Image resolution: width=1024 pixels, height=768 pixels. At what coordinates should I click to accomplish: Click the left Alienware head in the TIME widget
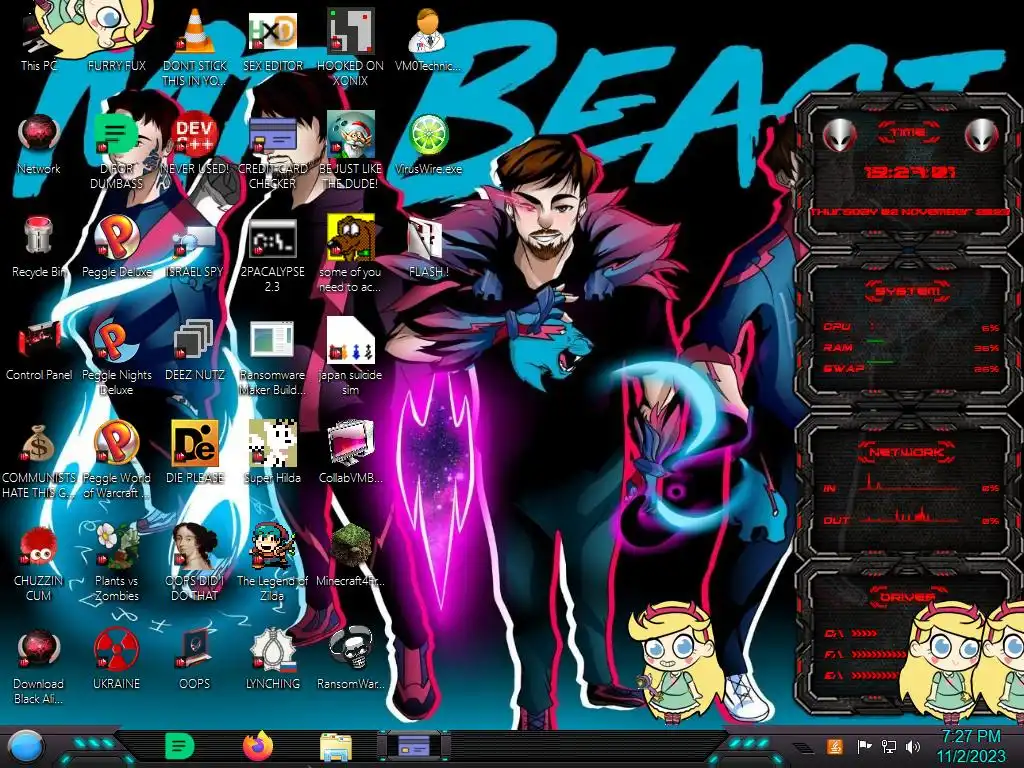point(839,135)
